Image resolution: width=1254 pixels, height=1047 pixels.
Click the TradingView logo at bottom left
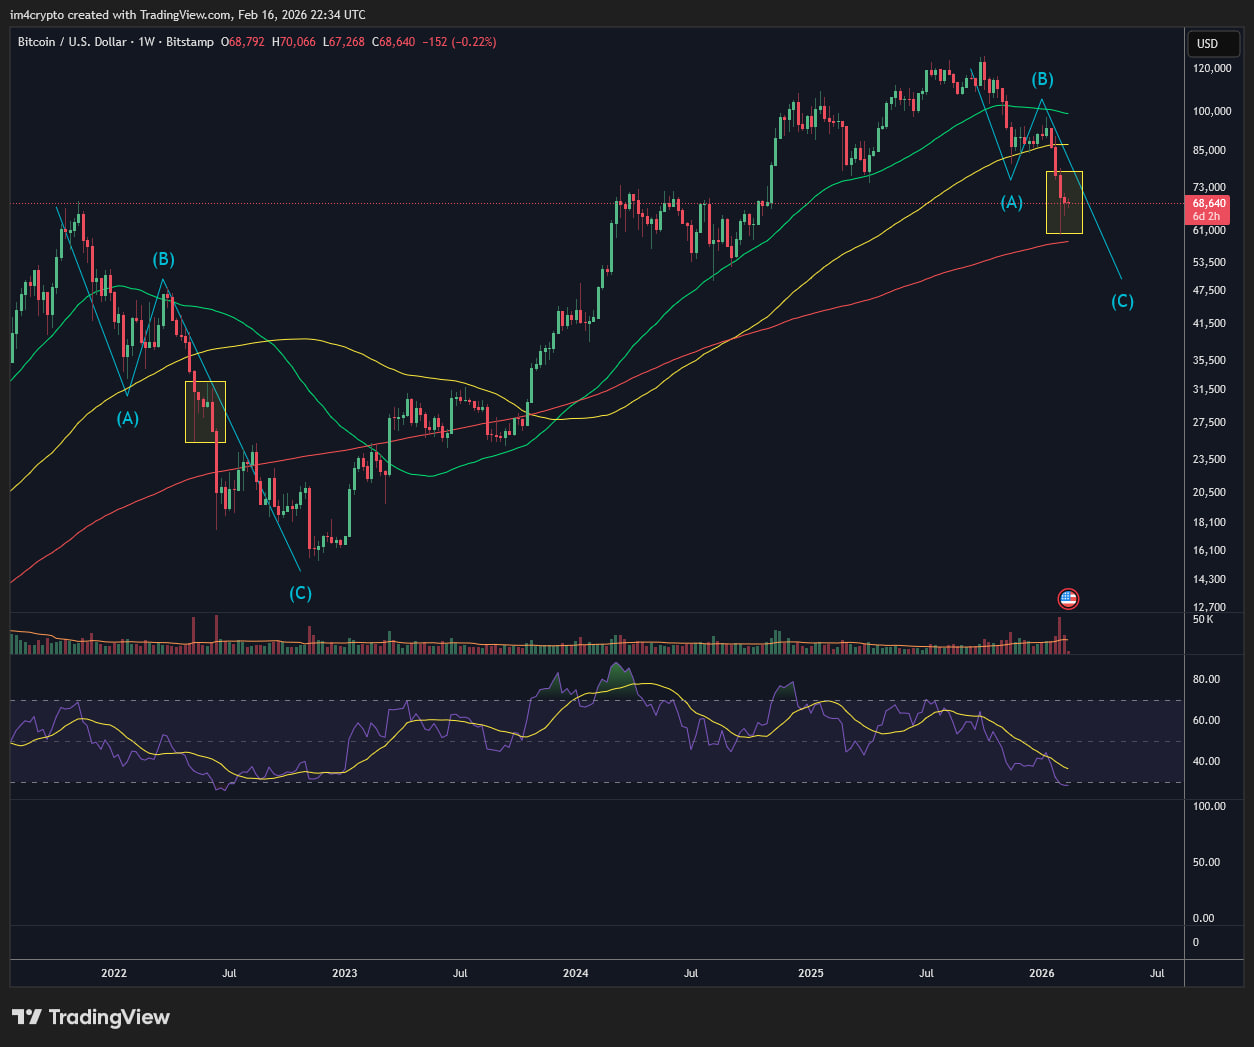(91, 1017)
